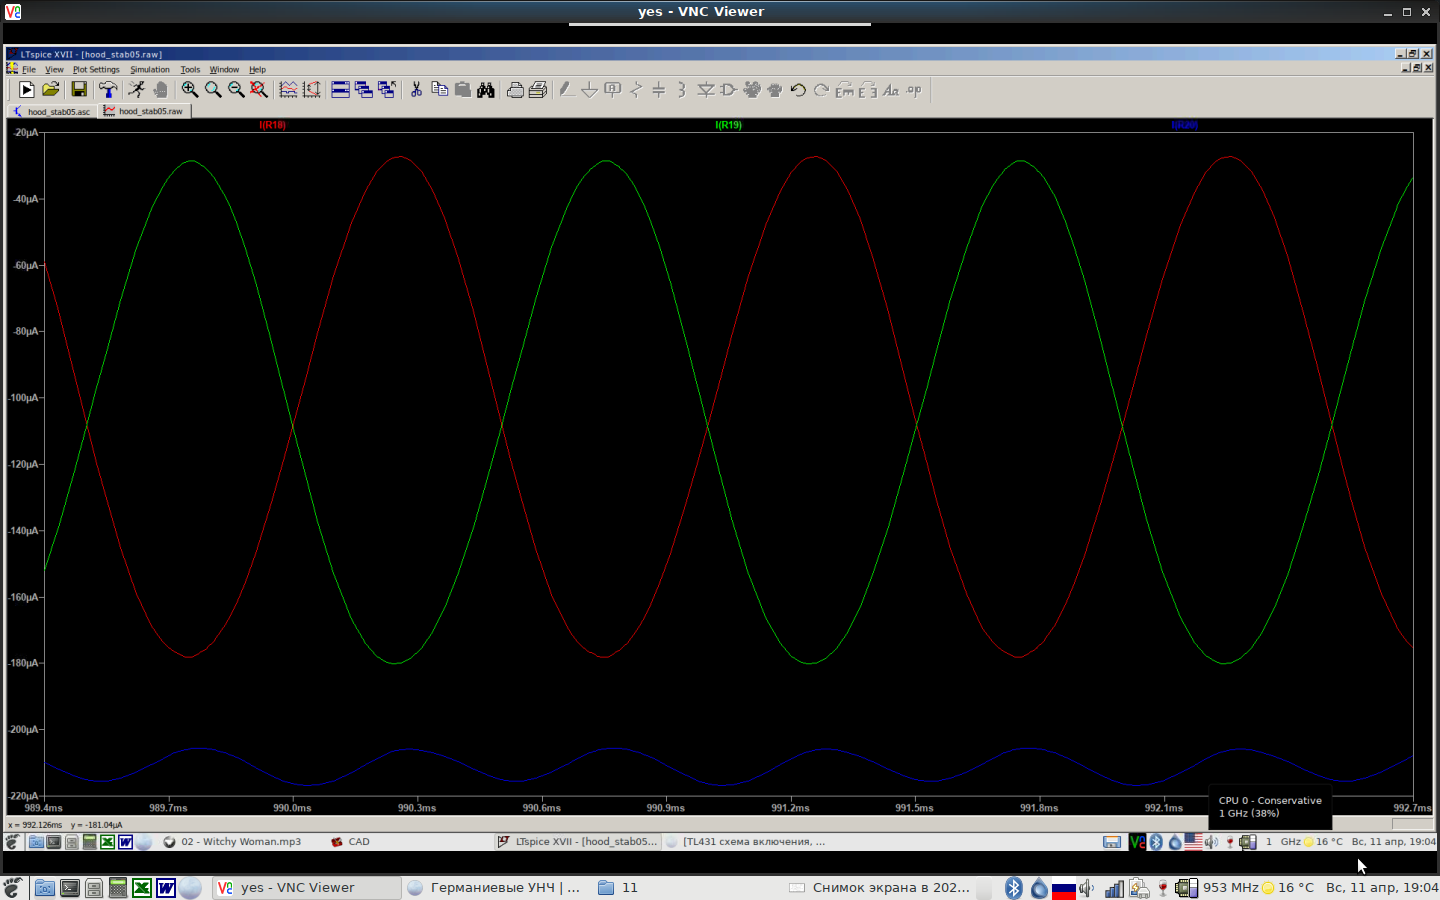The image size is (1440, 900).
Task: Run the simulation with the running man icon
Action: point(136,90)
